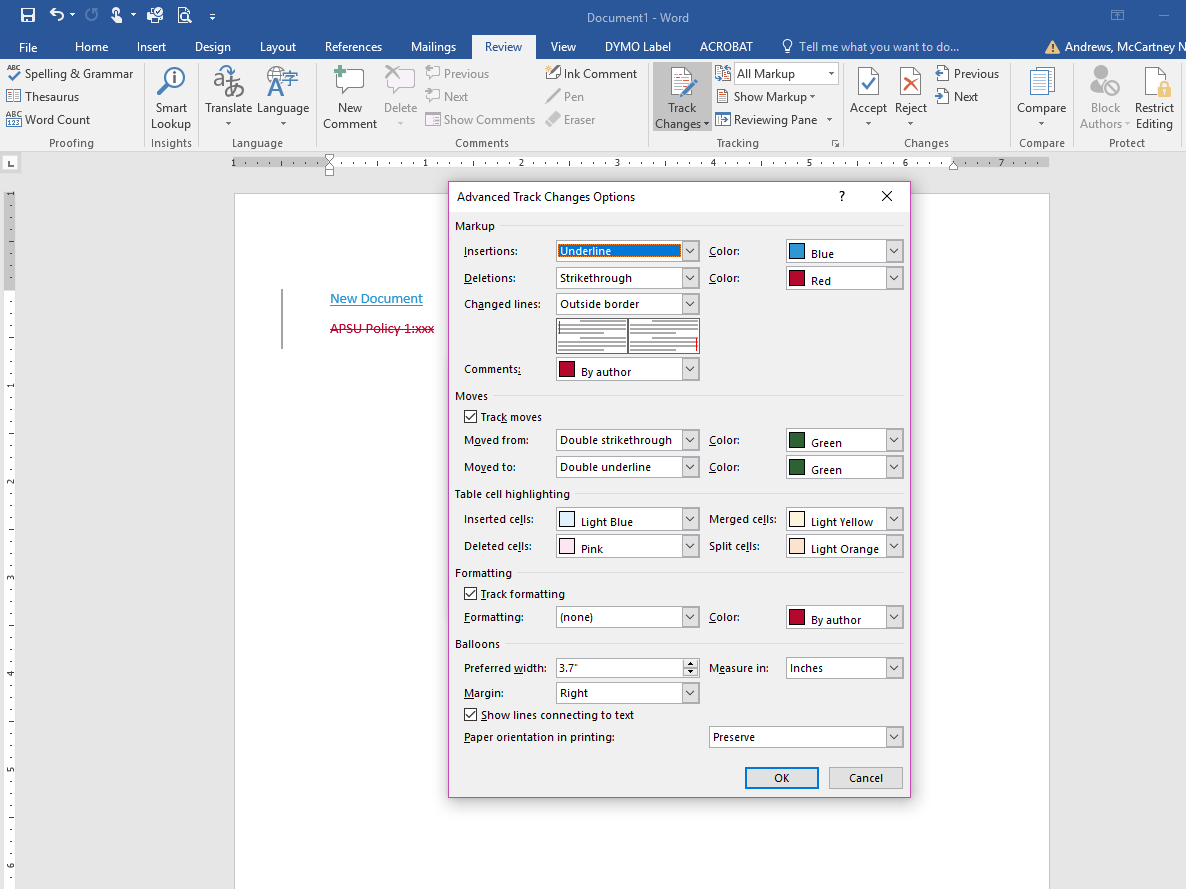
Task: Save document using Quick Access icon
Action: (x=28, y=15)
